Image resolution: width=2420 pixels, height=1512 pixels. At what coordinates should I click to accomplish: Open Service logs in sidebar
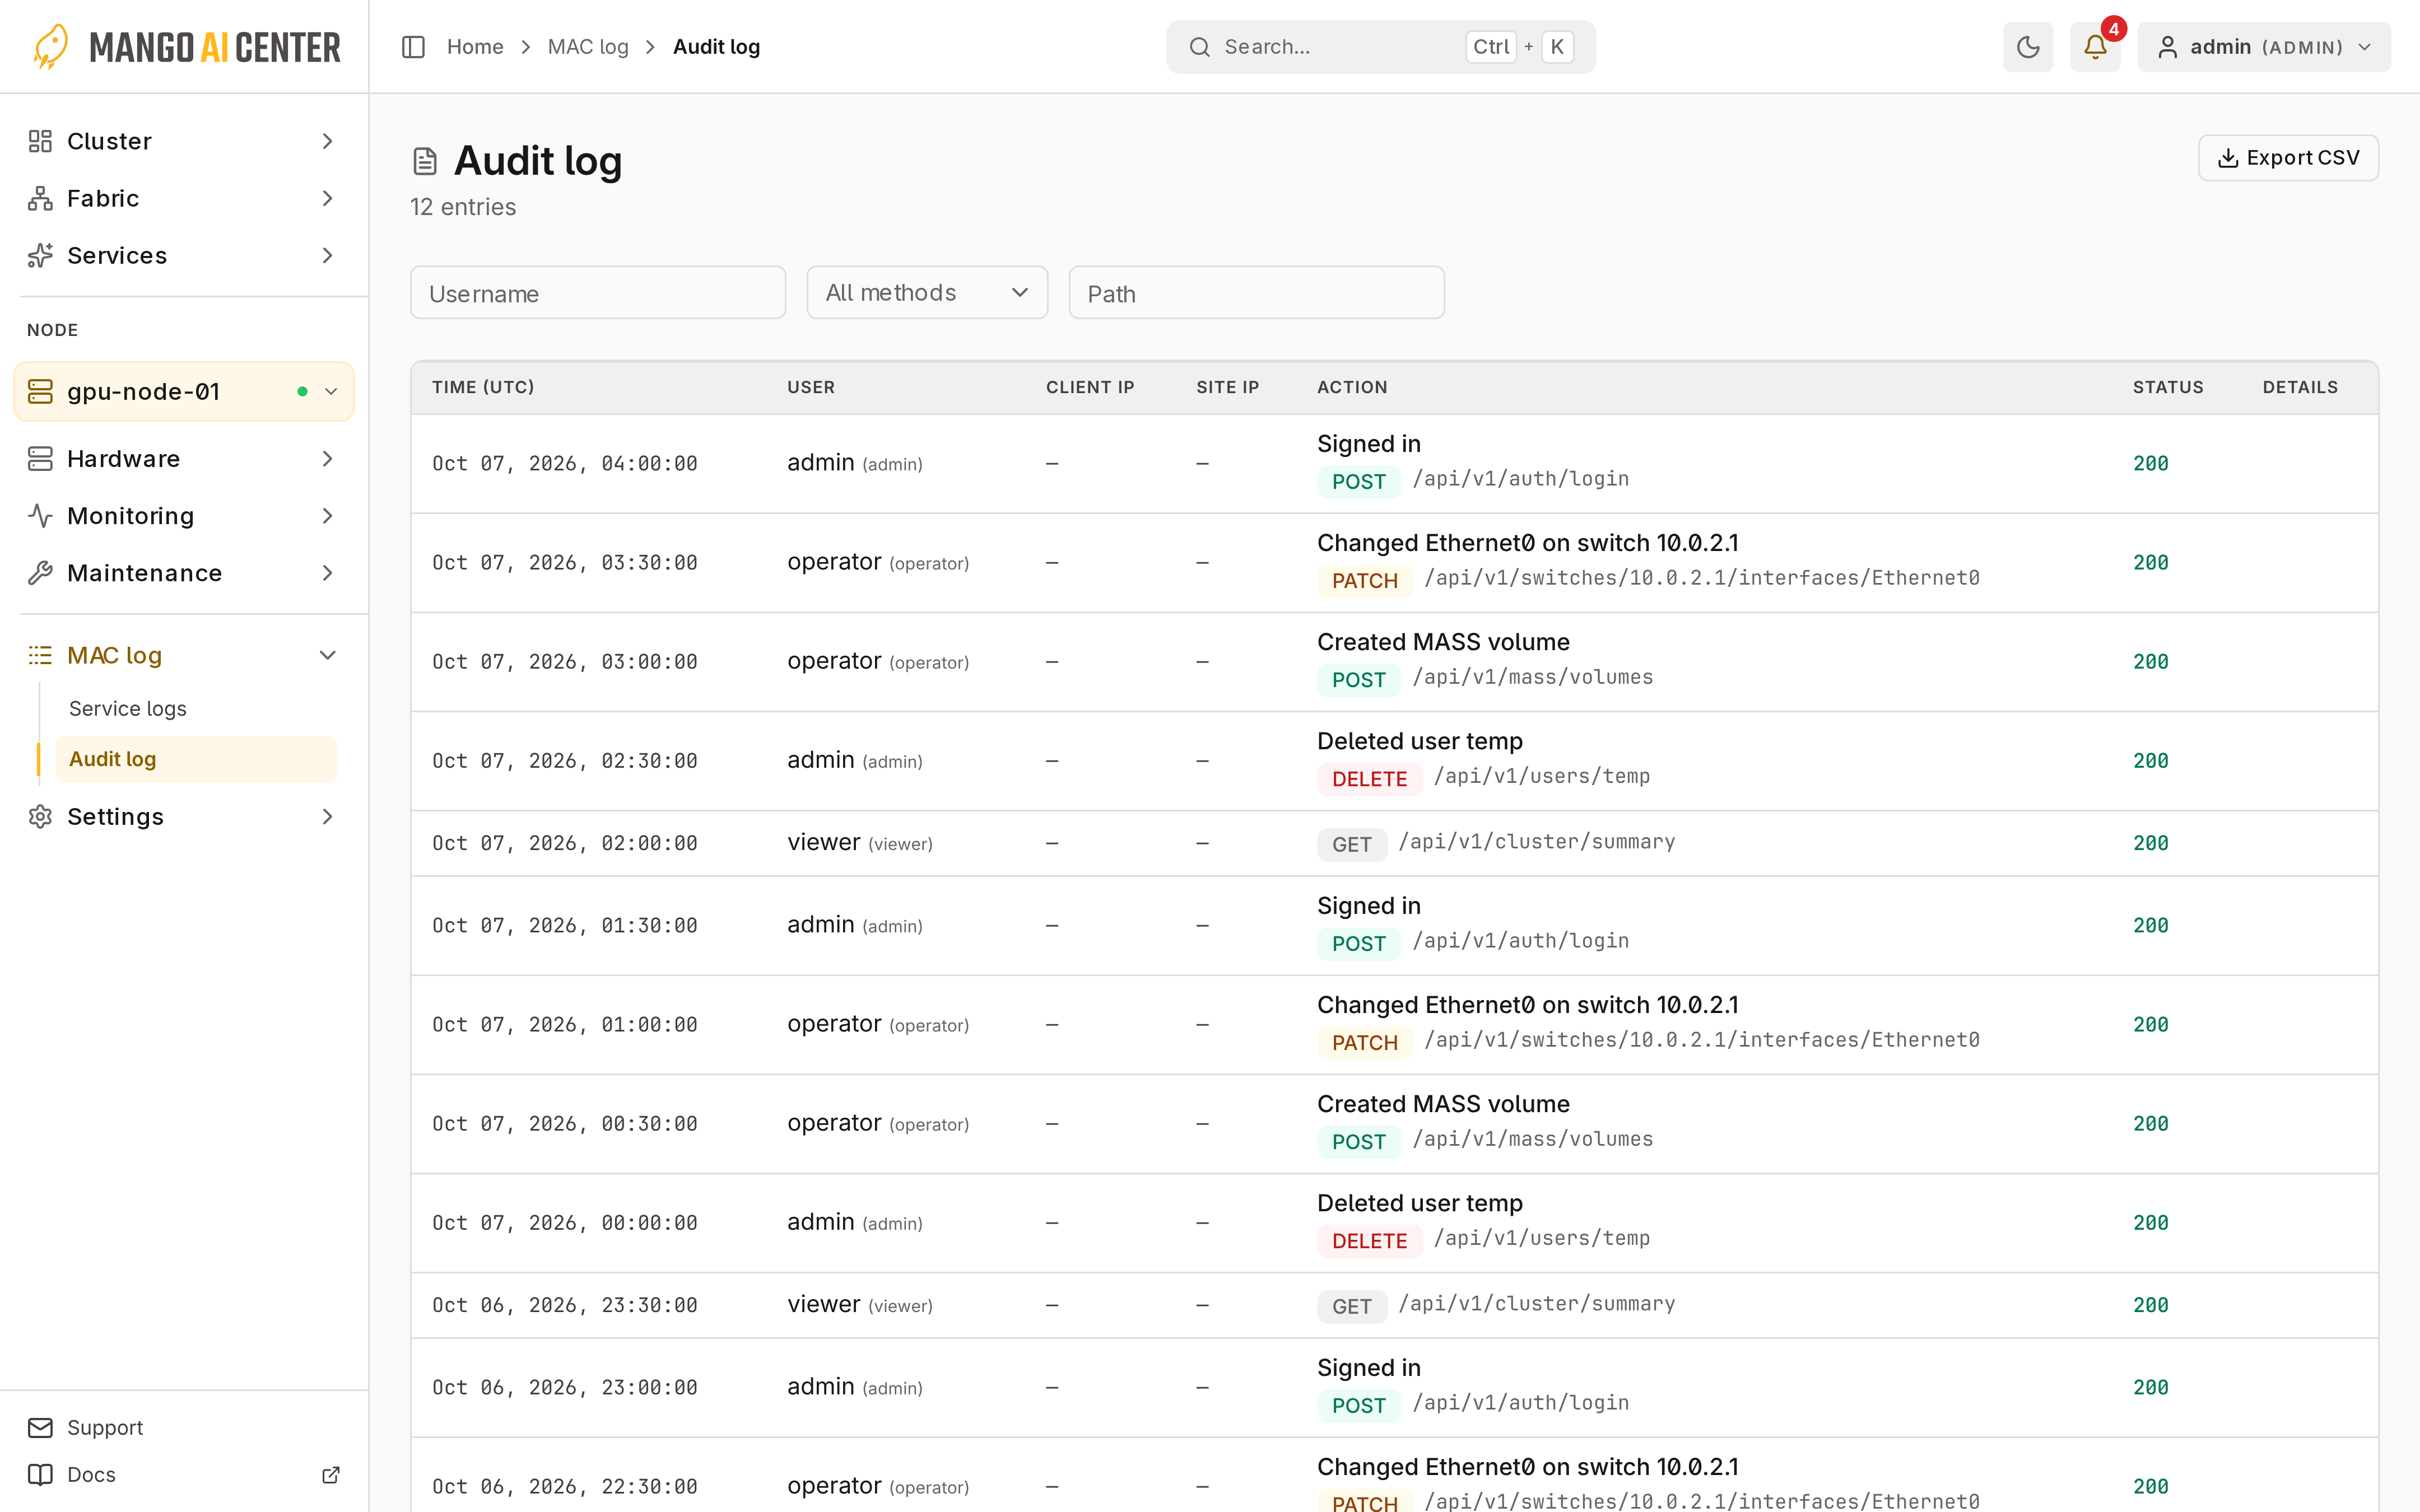coord(127,708)
